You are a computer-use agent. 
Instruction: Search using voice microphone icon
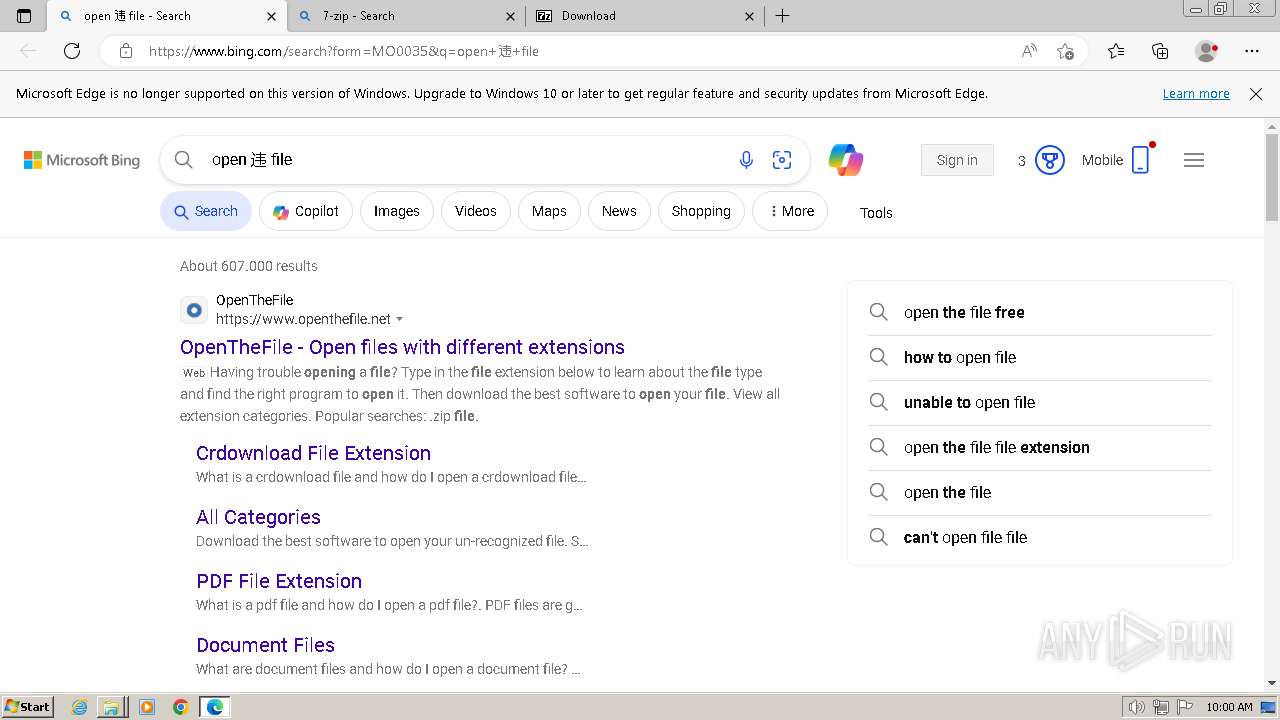coord(746,160)
